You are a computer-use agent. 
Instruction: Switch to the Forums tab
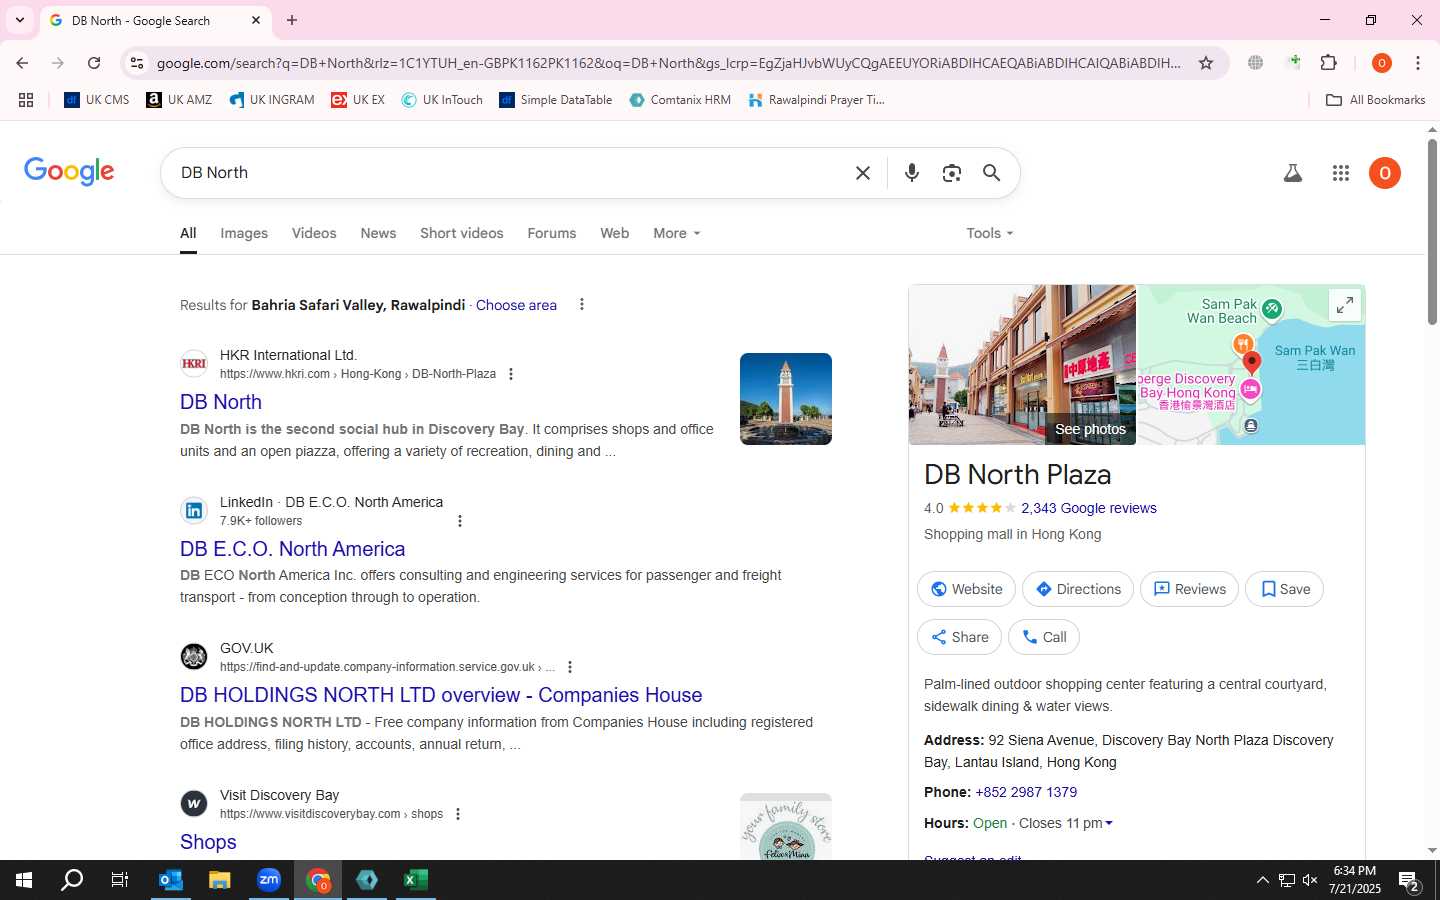(x=552, y=233)
